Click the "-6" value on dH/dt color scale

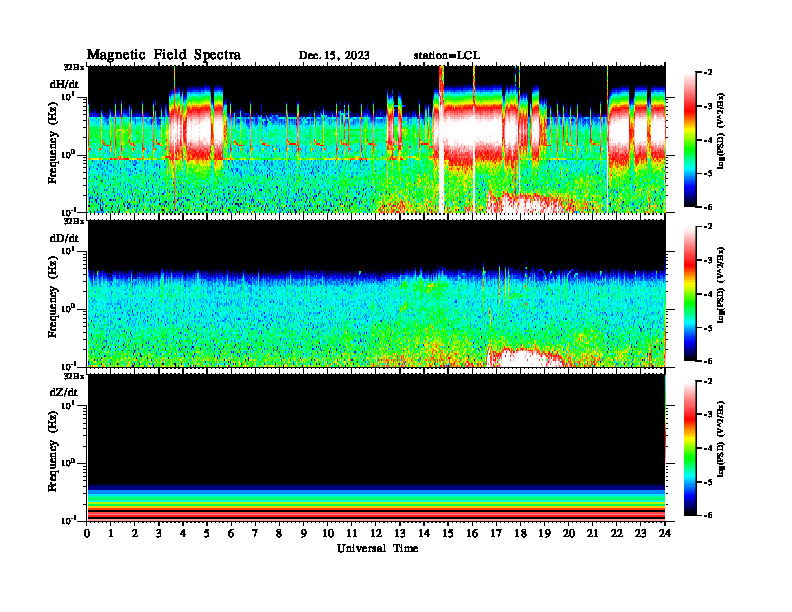(x=707, y=207)
